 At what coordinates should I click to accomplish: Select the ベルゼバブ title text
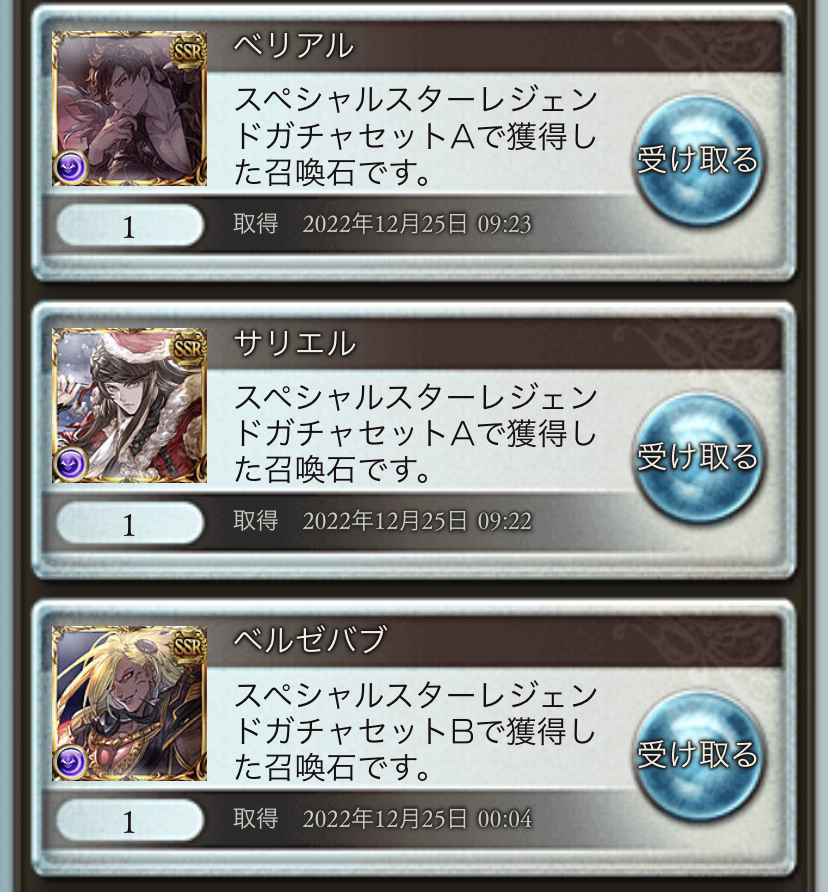(x=310, y=641)
